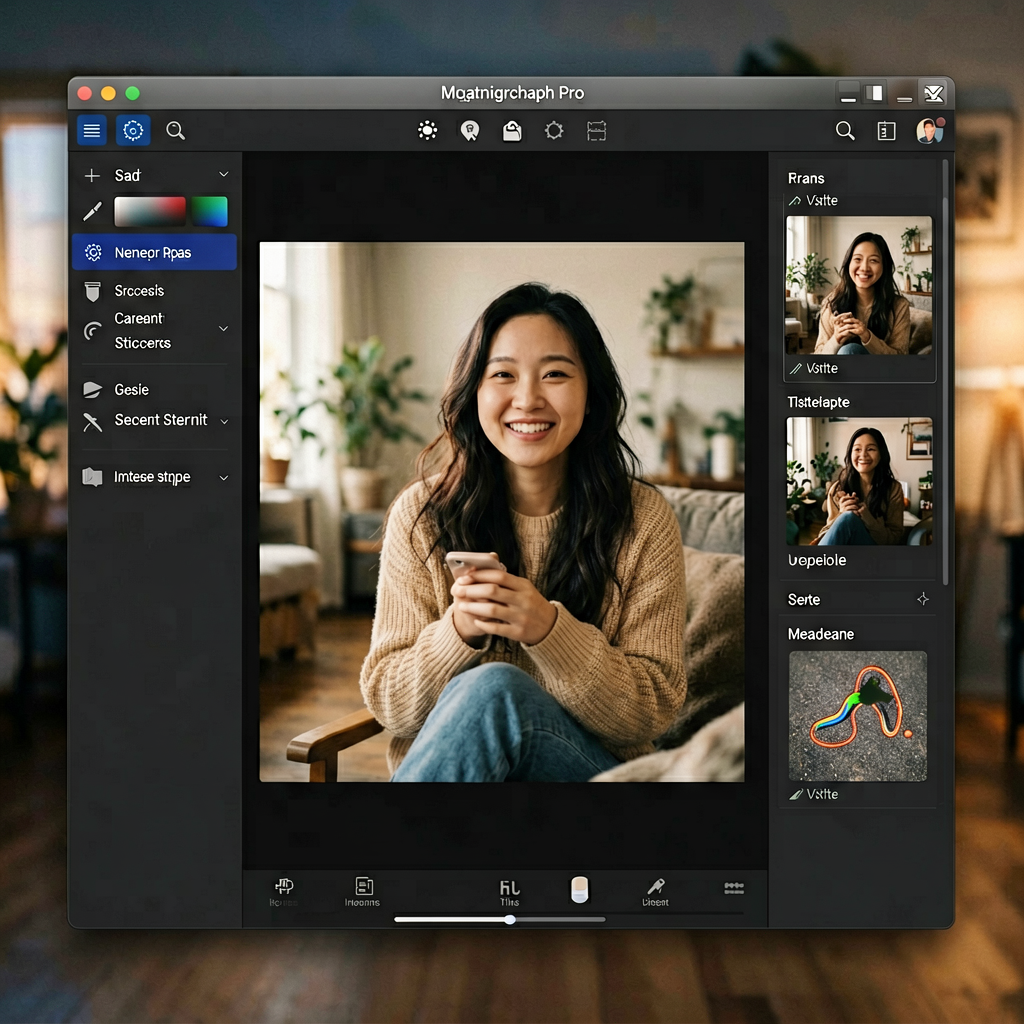Expand the Secent Sternit chevron
Viewport: 1024px width, 1024px height.
(224, 422)
